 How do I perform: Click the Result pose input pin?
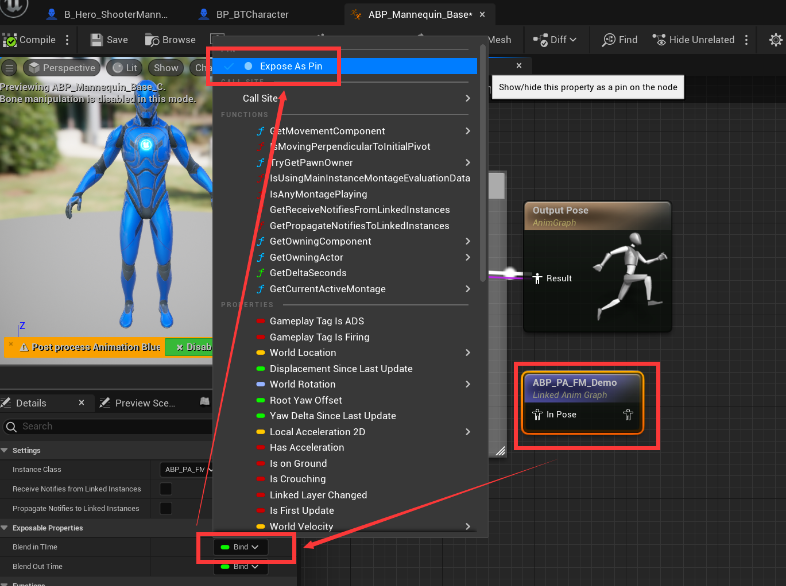(537, 278)
